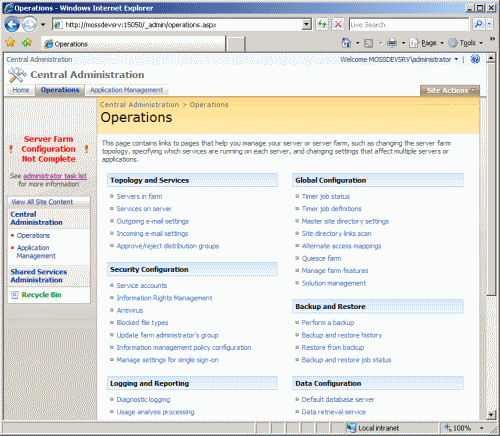Click the Internet Explorer title bar icon

click(x=8, y=8)
